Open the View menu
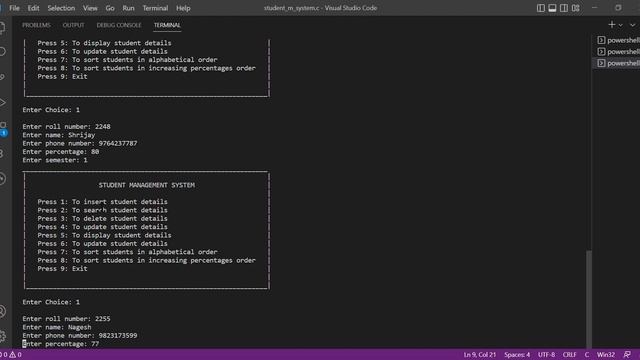The image size is (640, 360). tap(90, 8)
